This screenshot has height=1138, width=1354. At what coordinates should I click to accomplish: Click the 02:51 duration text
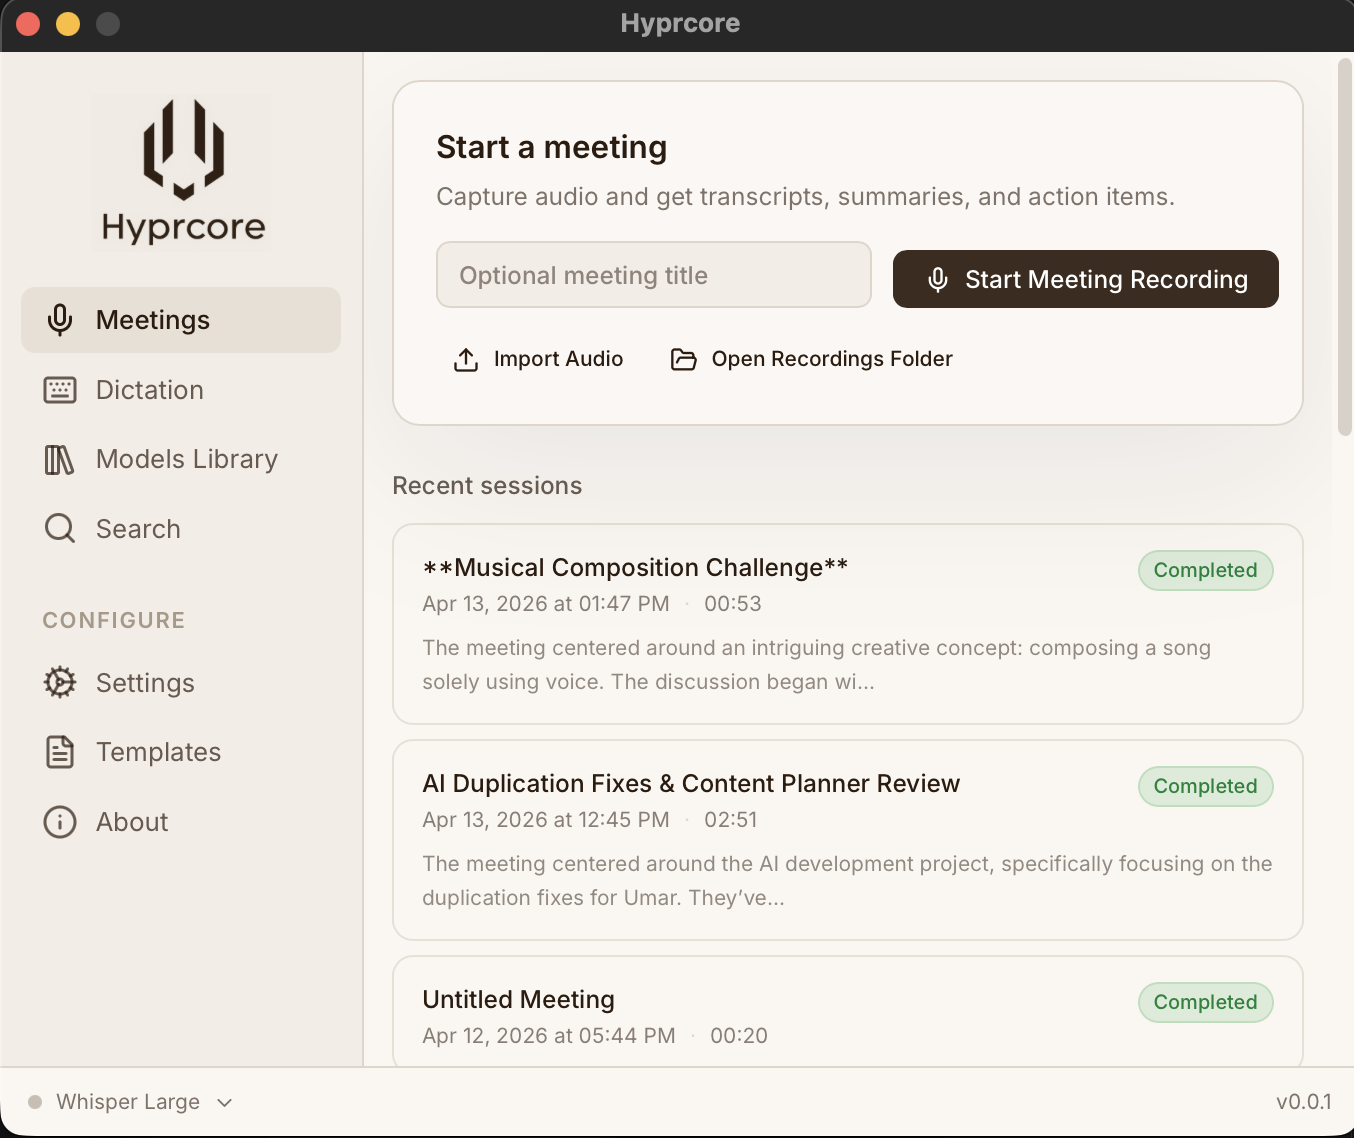click(731, 820)
